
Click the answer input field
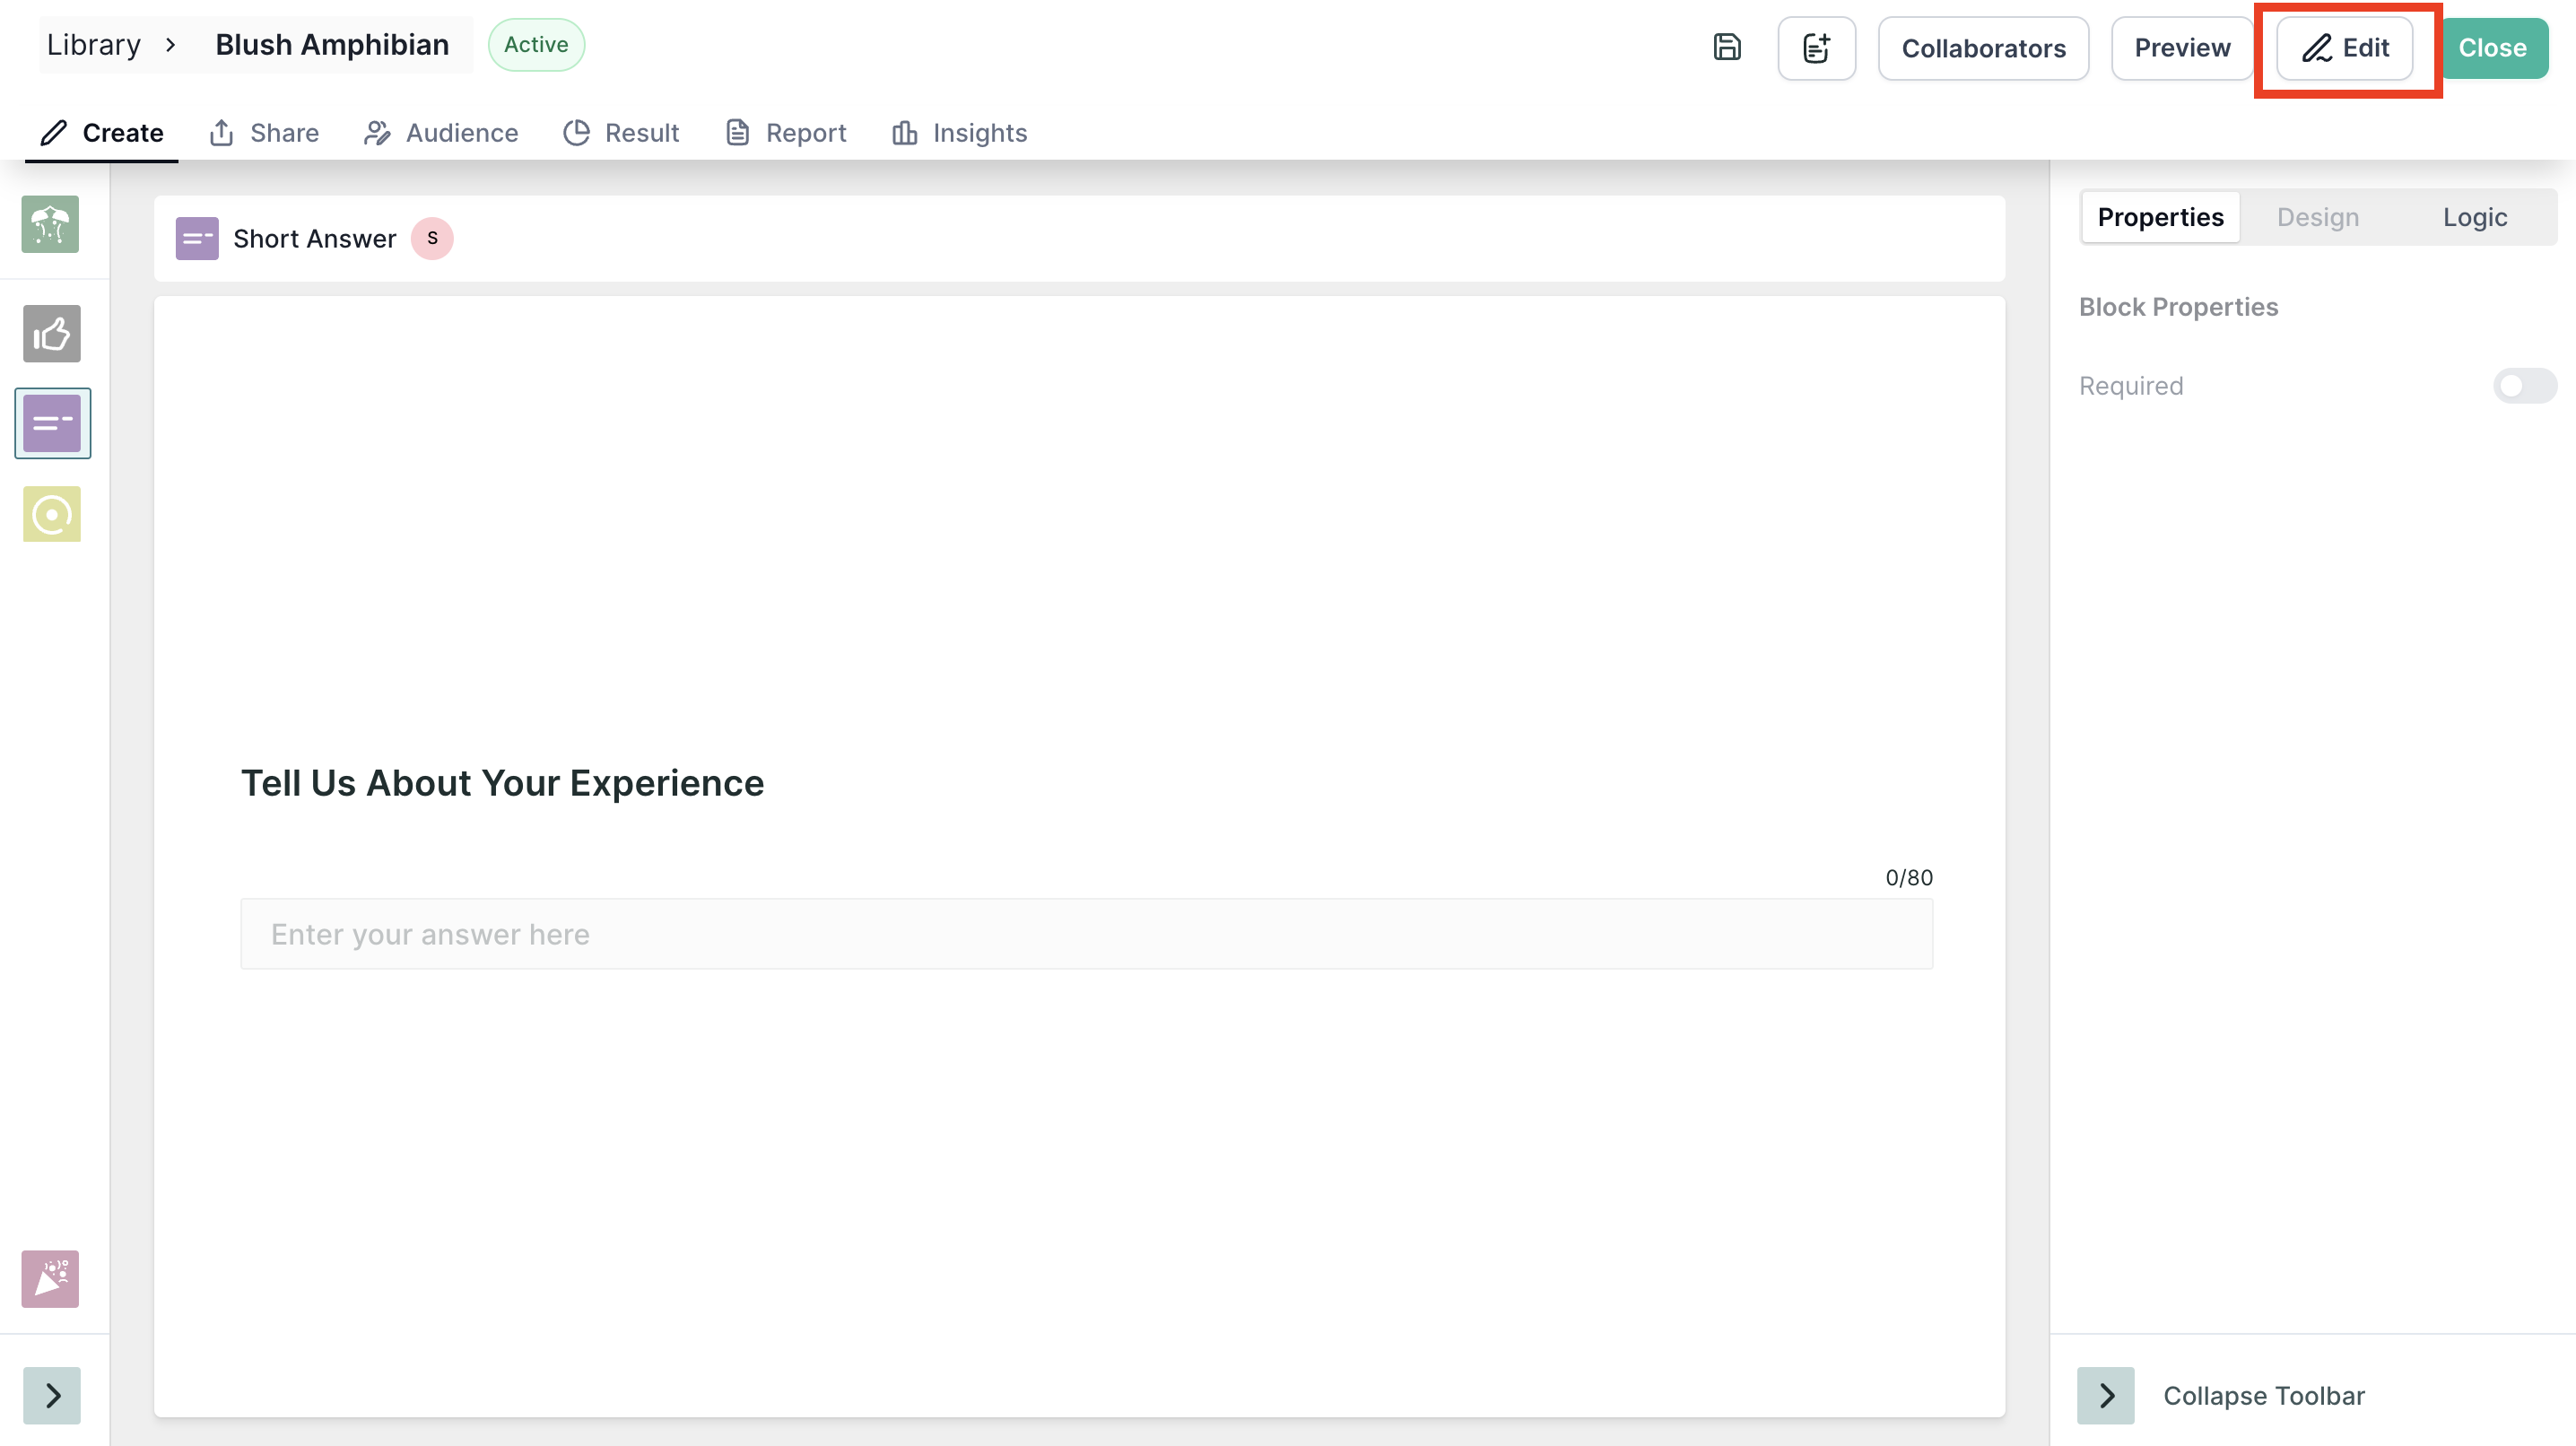pyautogui.click(x=1086, y=934)
